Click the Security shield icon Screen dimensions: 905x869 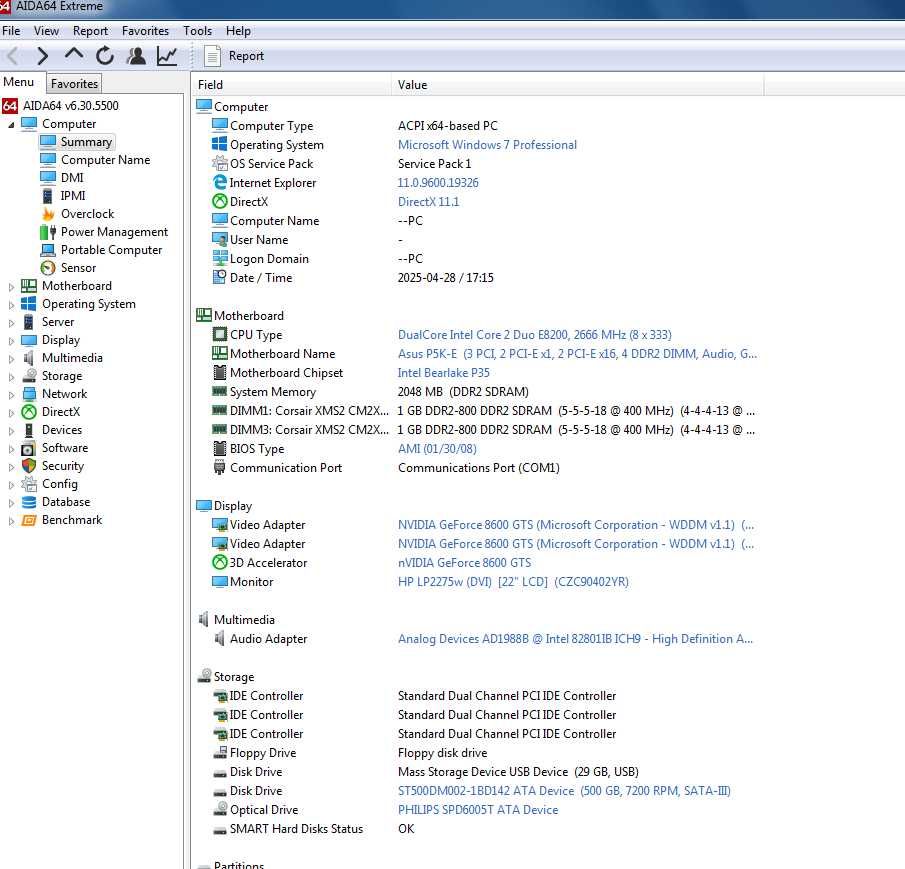[x=29, y=466]
